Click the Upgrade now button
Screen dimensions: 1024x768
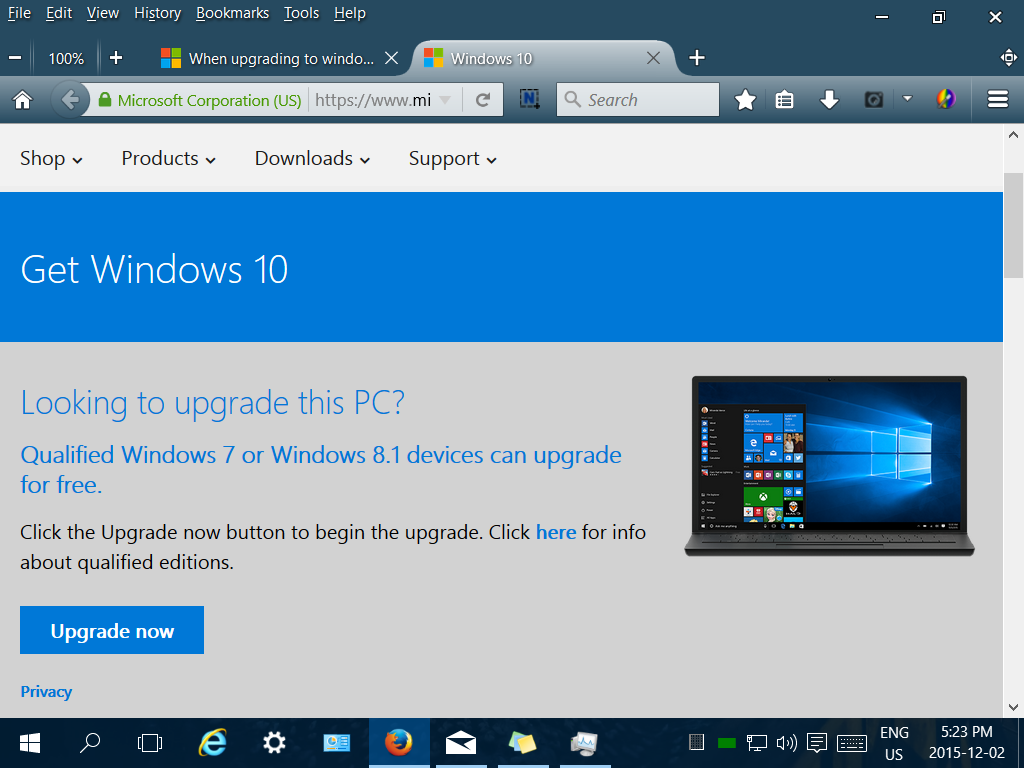coord(112,630)
